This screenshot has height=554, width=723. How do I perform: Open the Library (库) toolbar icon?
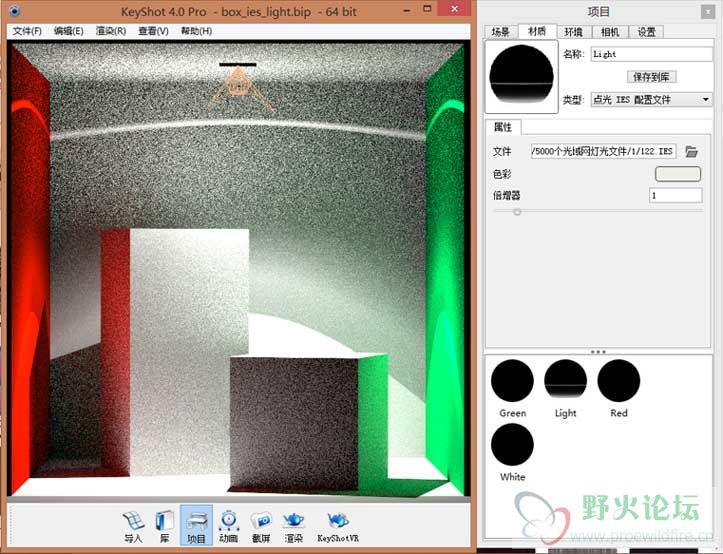pyautogui.click(x=164, y=526)
